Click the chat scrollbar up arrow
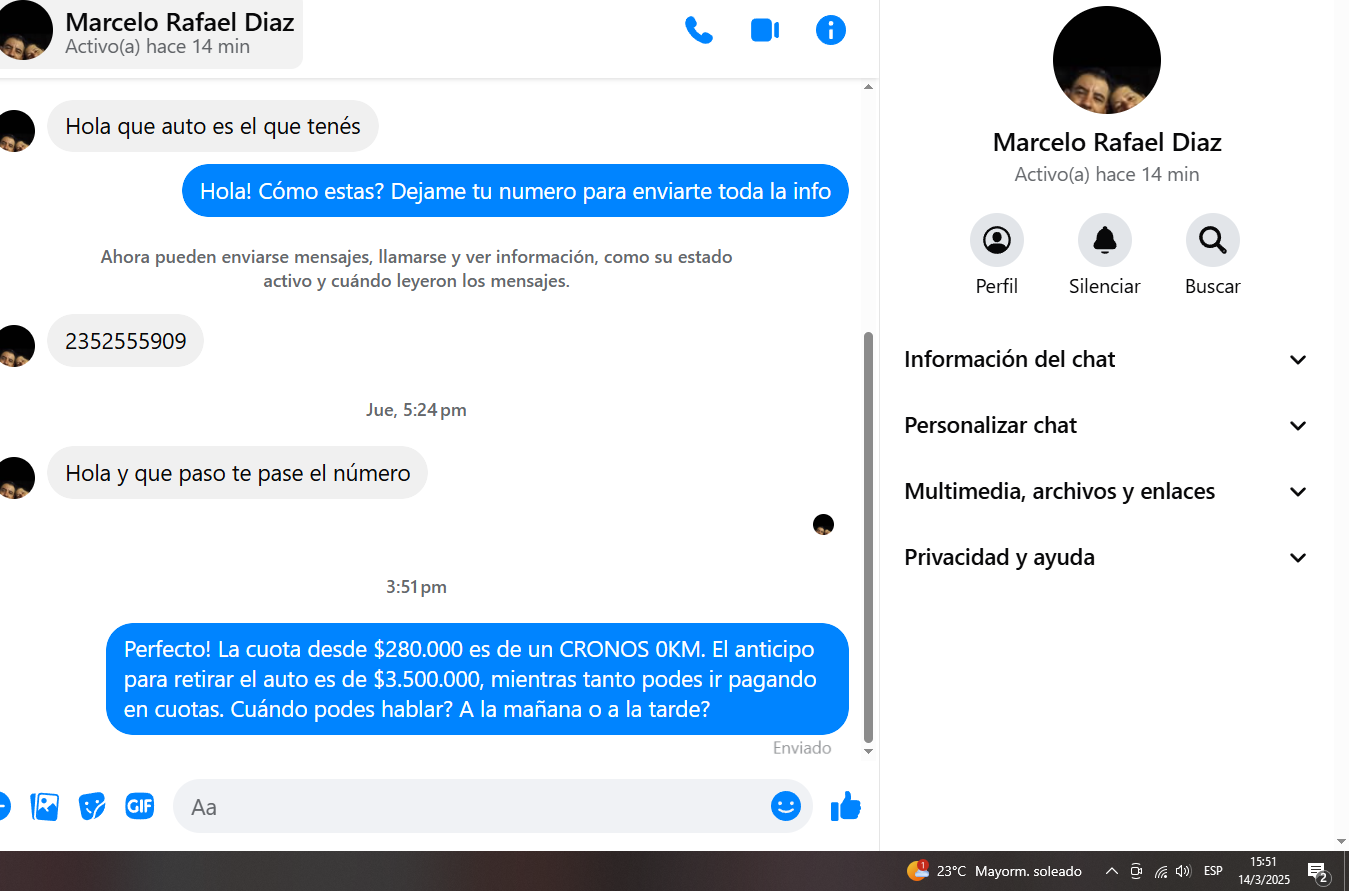This screenshot has height=891, width=1349. pos(868,87)
